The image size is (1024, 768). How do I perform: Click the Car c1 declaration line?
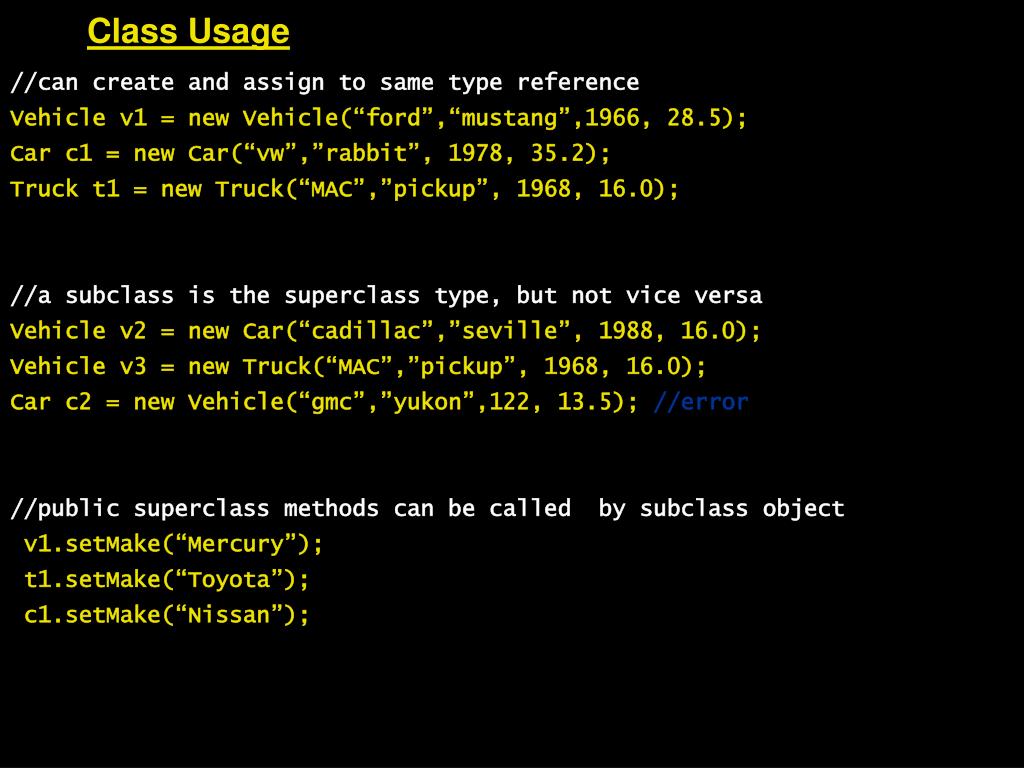(310, 153)
